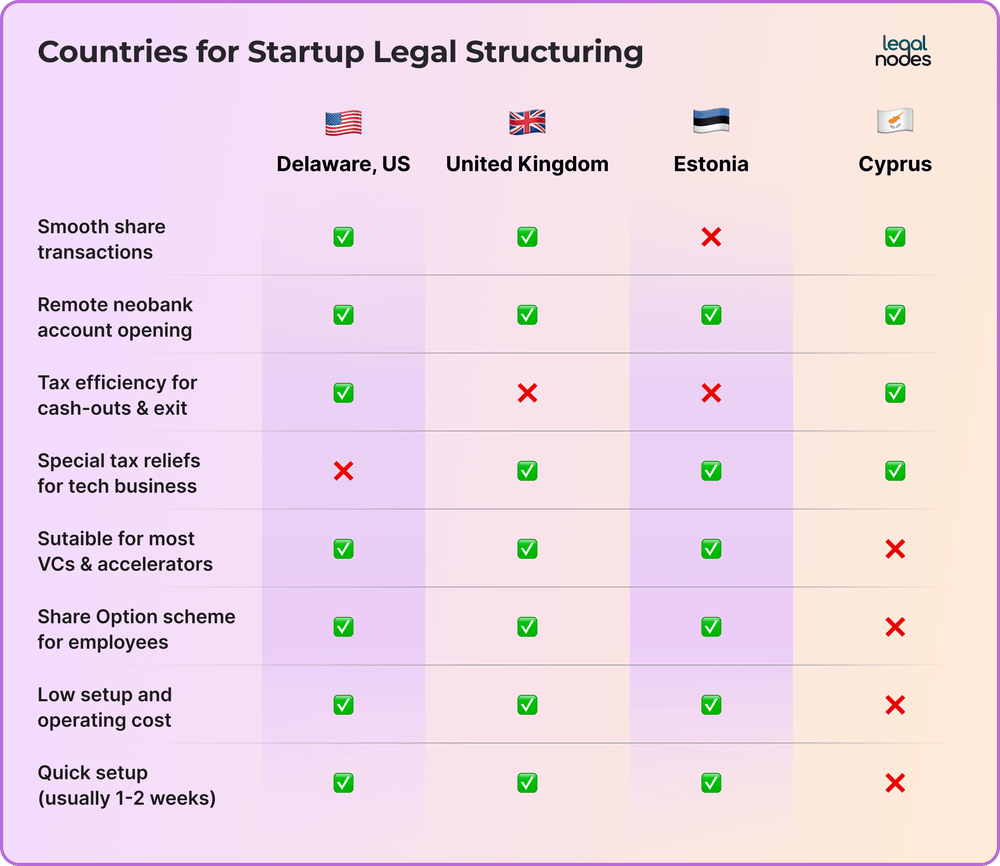Click the Cyprus flag icon
Screen dimensions: 1000x866
[x=895, y=121]
